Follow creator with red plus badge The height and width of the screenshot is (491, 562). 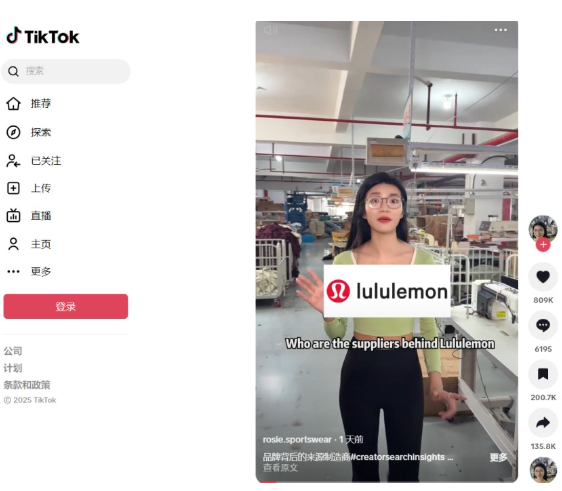point(543,245)
